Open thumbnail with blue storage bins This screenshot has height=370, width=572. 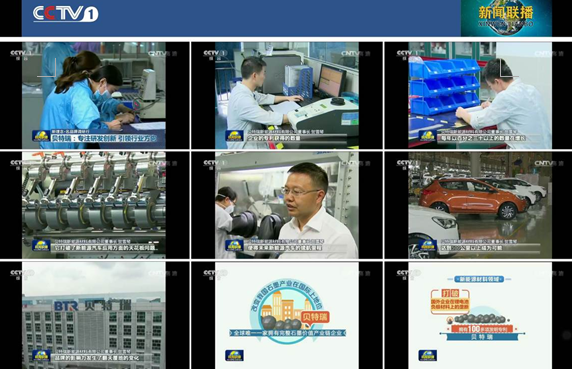point(480,95)
